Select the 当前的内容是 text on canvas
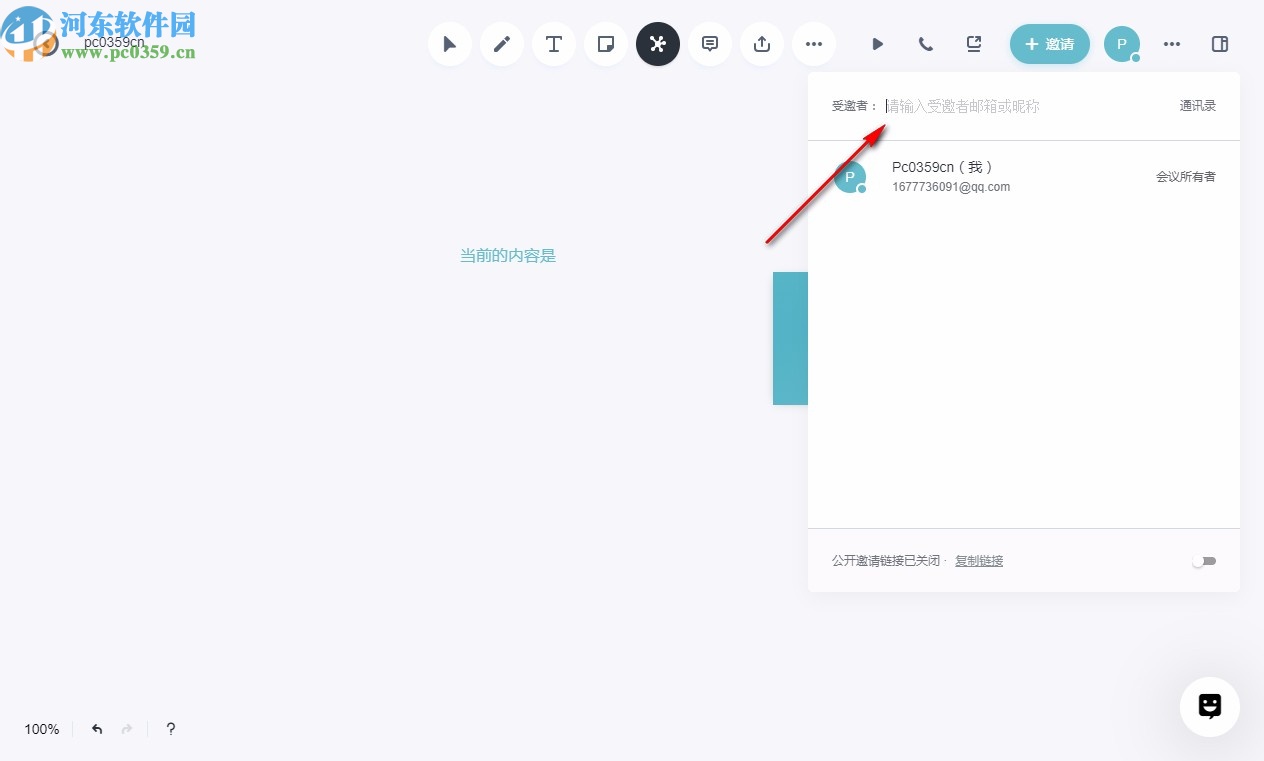 coord(508,256)
